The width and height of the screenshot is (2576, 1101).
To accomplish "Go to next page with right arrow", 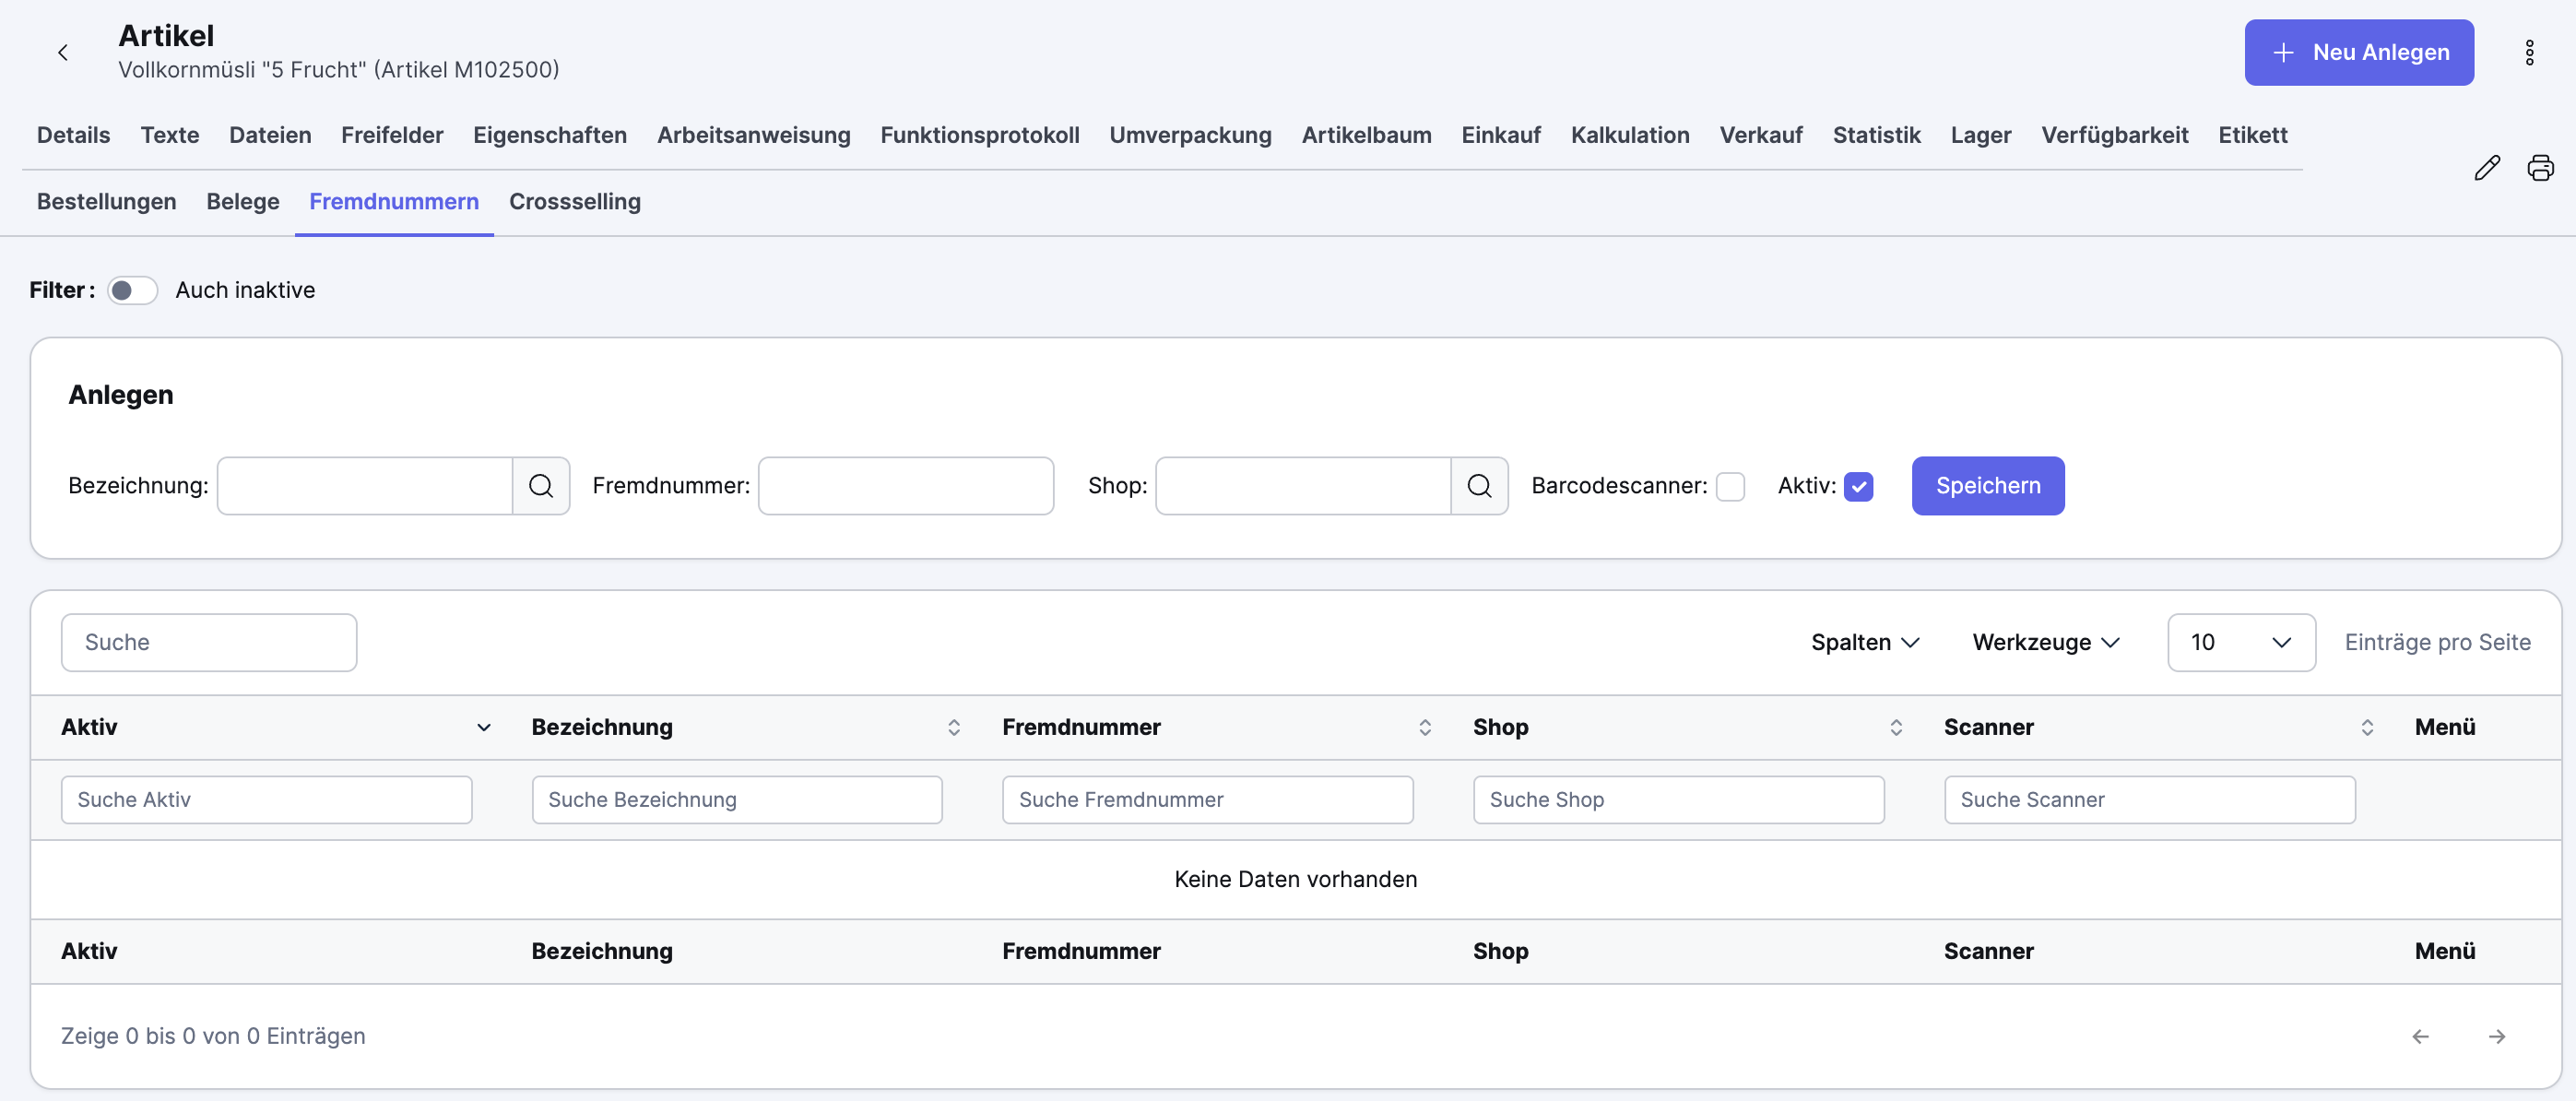I will pyautogui.click(x=2497, y=1036).
